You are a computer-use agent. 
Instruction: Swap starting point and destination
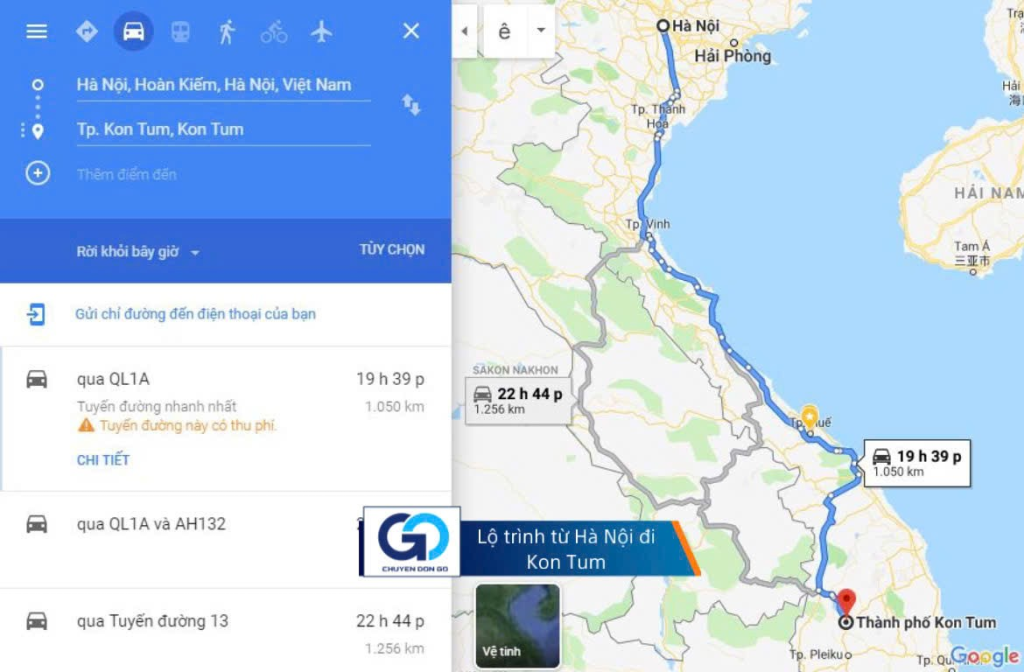(411, 104)
